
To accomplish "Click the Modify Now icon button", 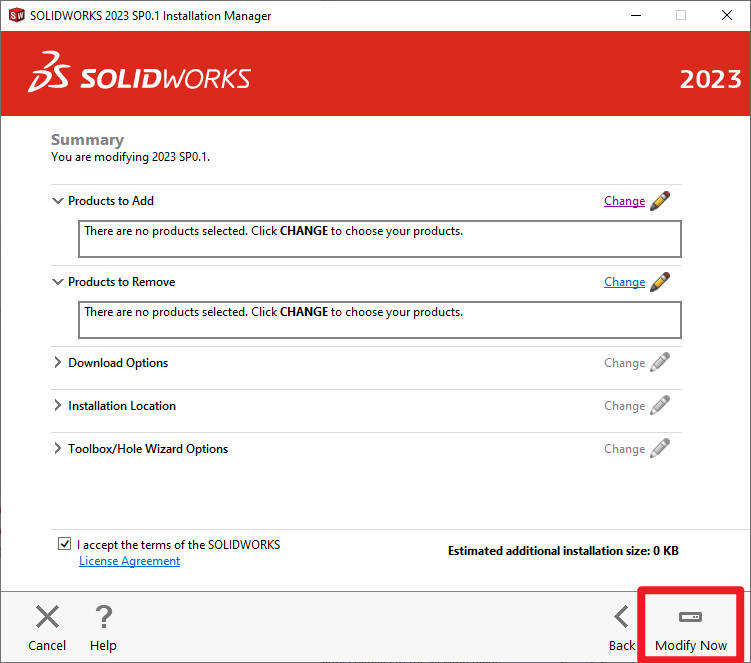I will click(690, 617).
